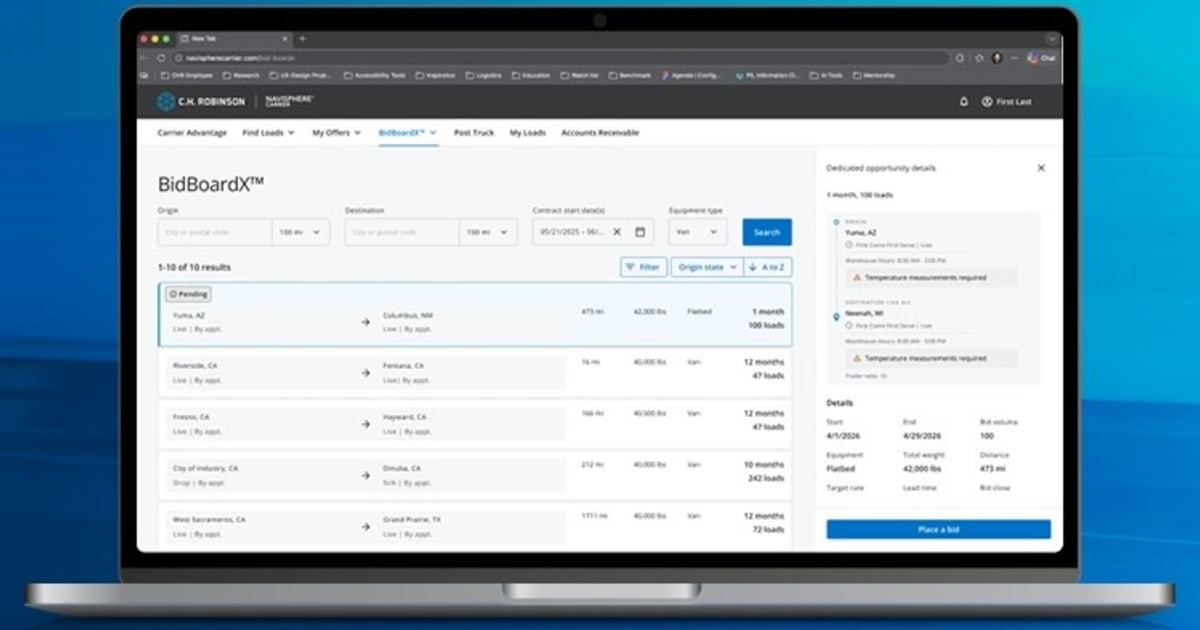Open a new browser tab
1200x630 pixels.
point(303,39)
